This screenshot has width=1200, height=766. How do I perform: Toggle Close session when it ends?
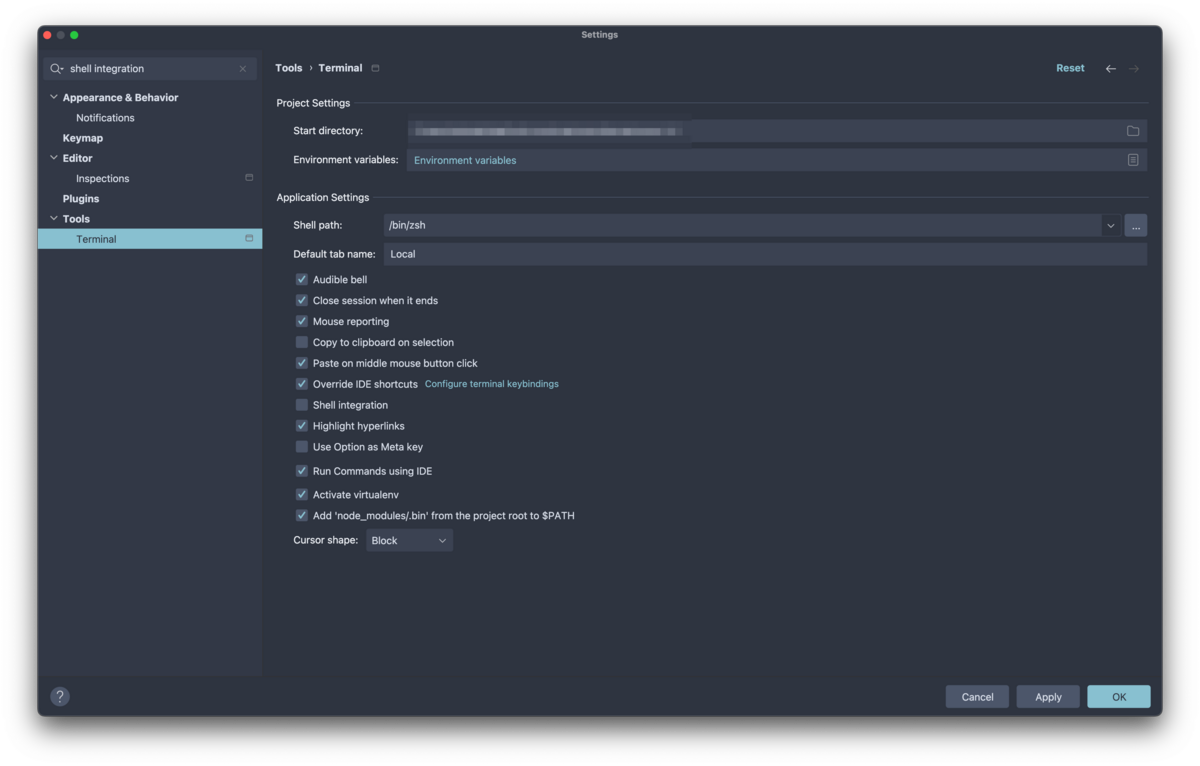coord(301,300)
